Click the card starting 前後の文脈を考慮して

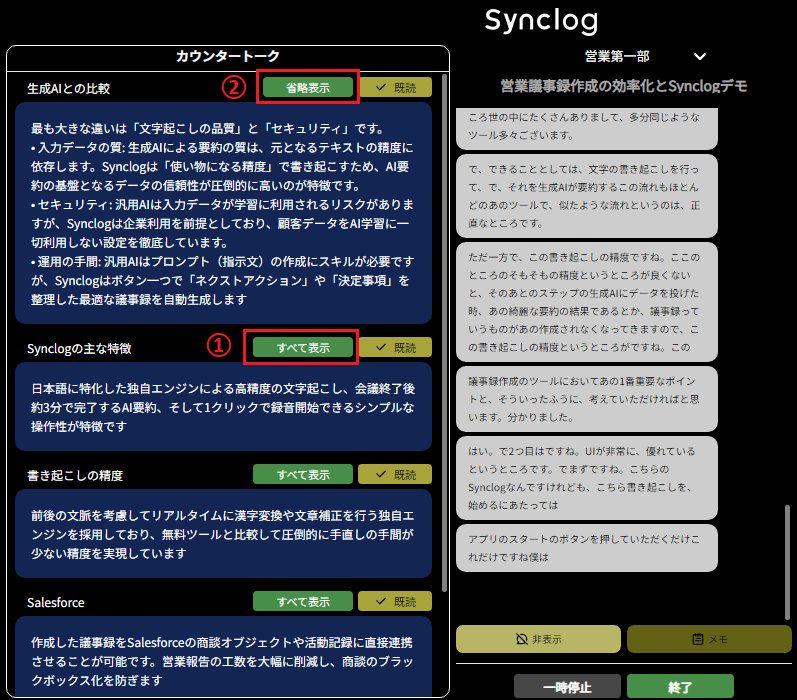223,534
